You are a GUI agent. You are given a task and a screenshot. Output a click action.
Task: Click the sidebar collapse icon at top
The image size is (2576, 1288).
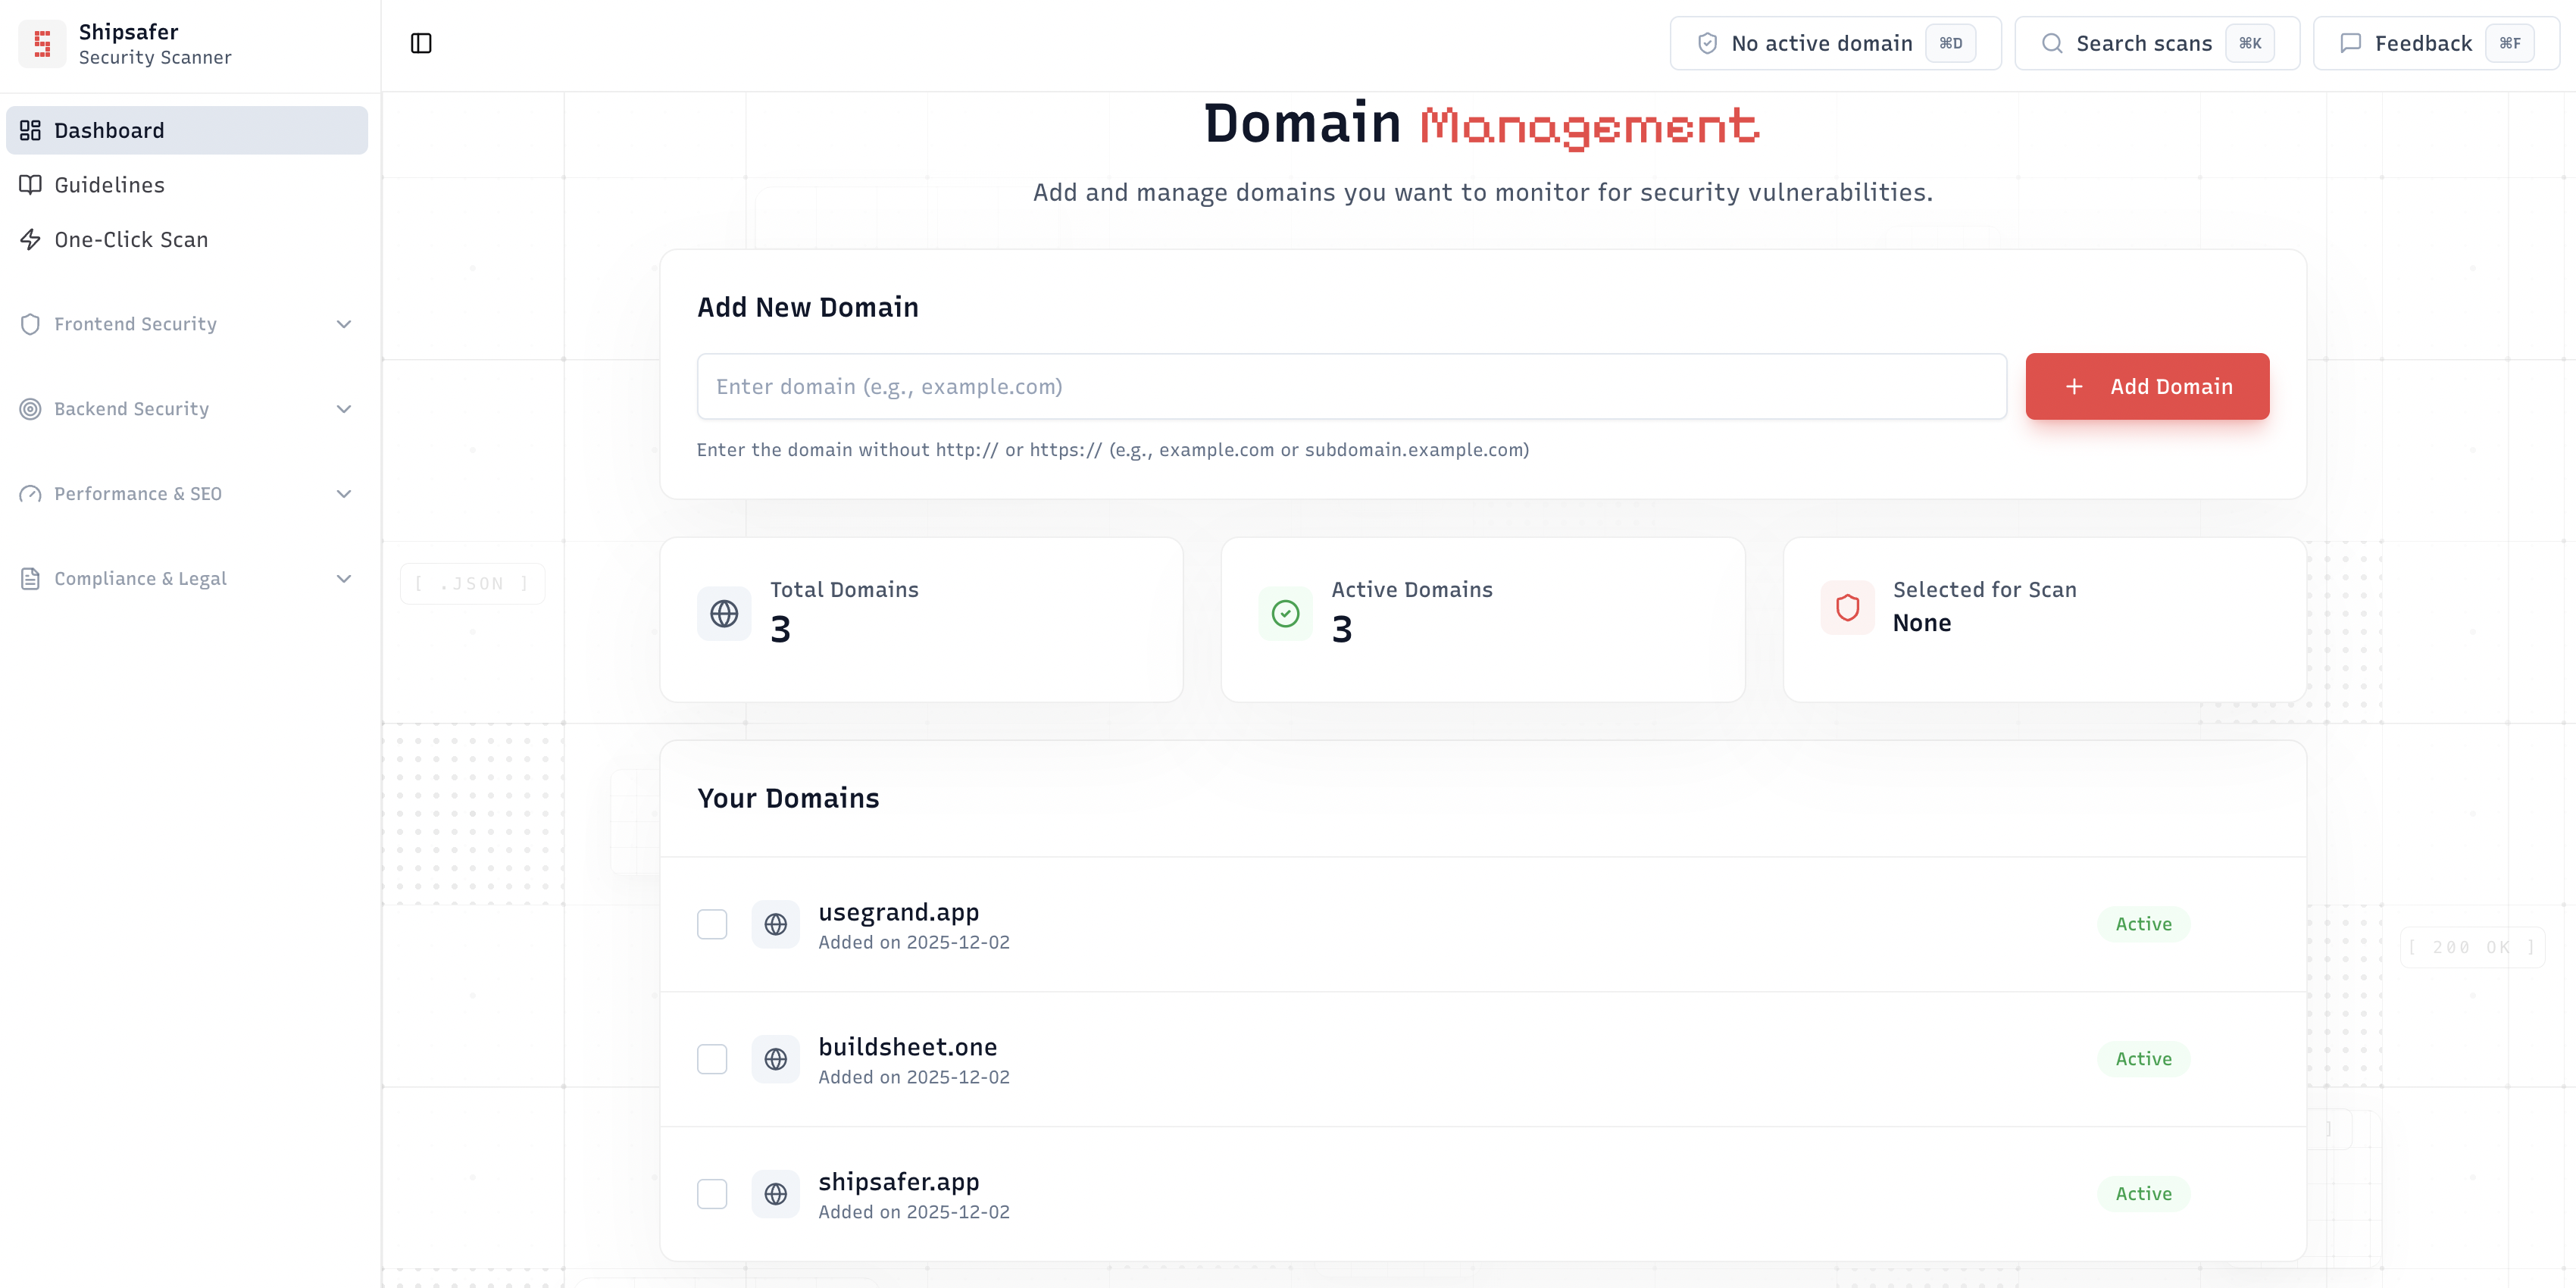[x=420, y=43]
